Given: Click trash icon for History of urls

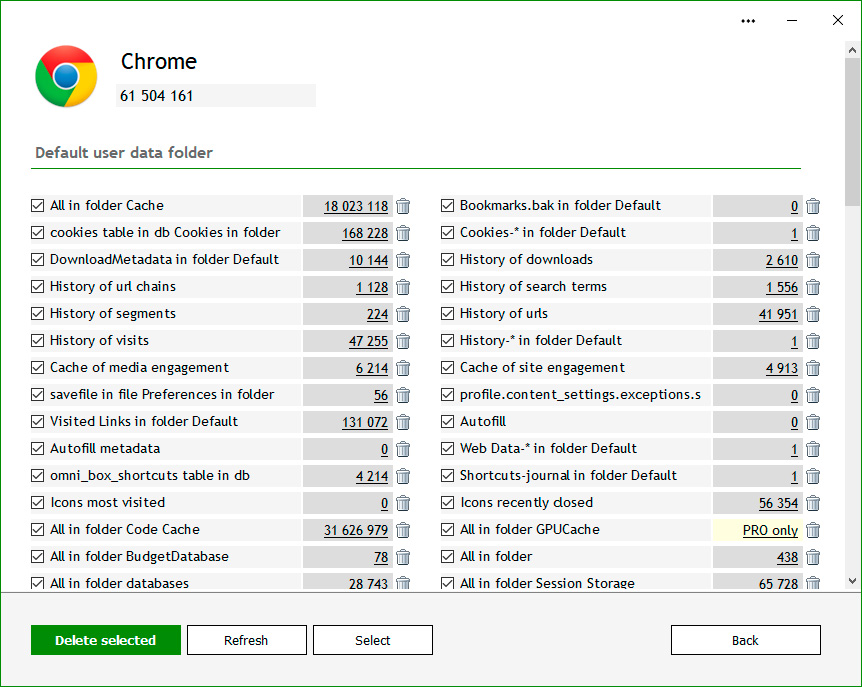Looking at the screenshot, I should click(x=813, y=314).
